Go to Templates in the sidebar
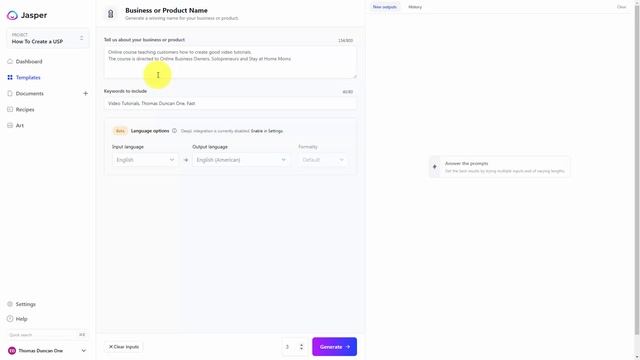The width and height of the screenshot is (640, 360). pyautogui.click(x=28, y=78)
